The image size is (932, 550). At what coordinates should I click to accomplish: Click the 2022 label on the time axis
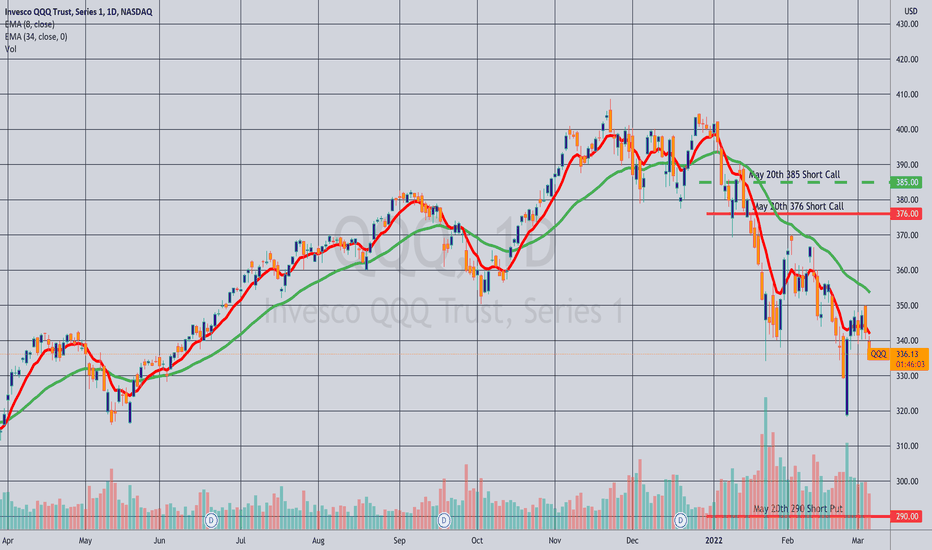click(713, 540)
